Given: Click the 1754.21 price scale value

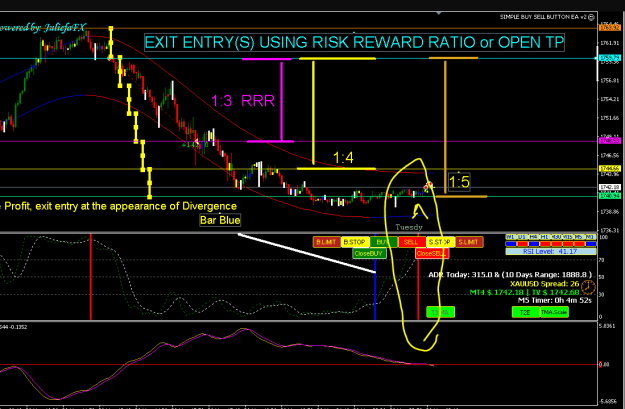Looking at the screenshot, I should 610,99.
